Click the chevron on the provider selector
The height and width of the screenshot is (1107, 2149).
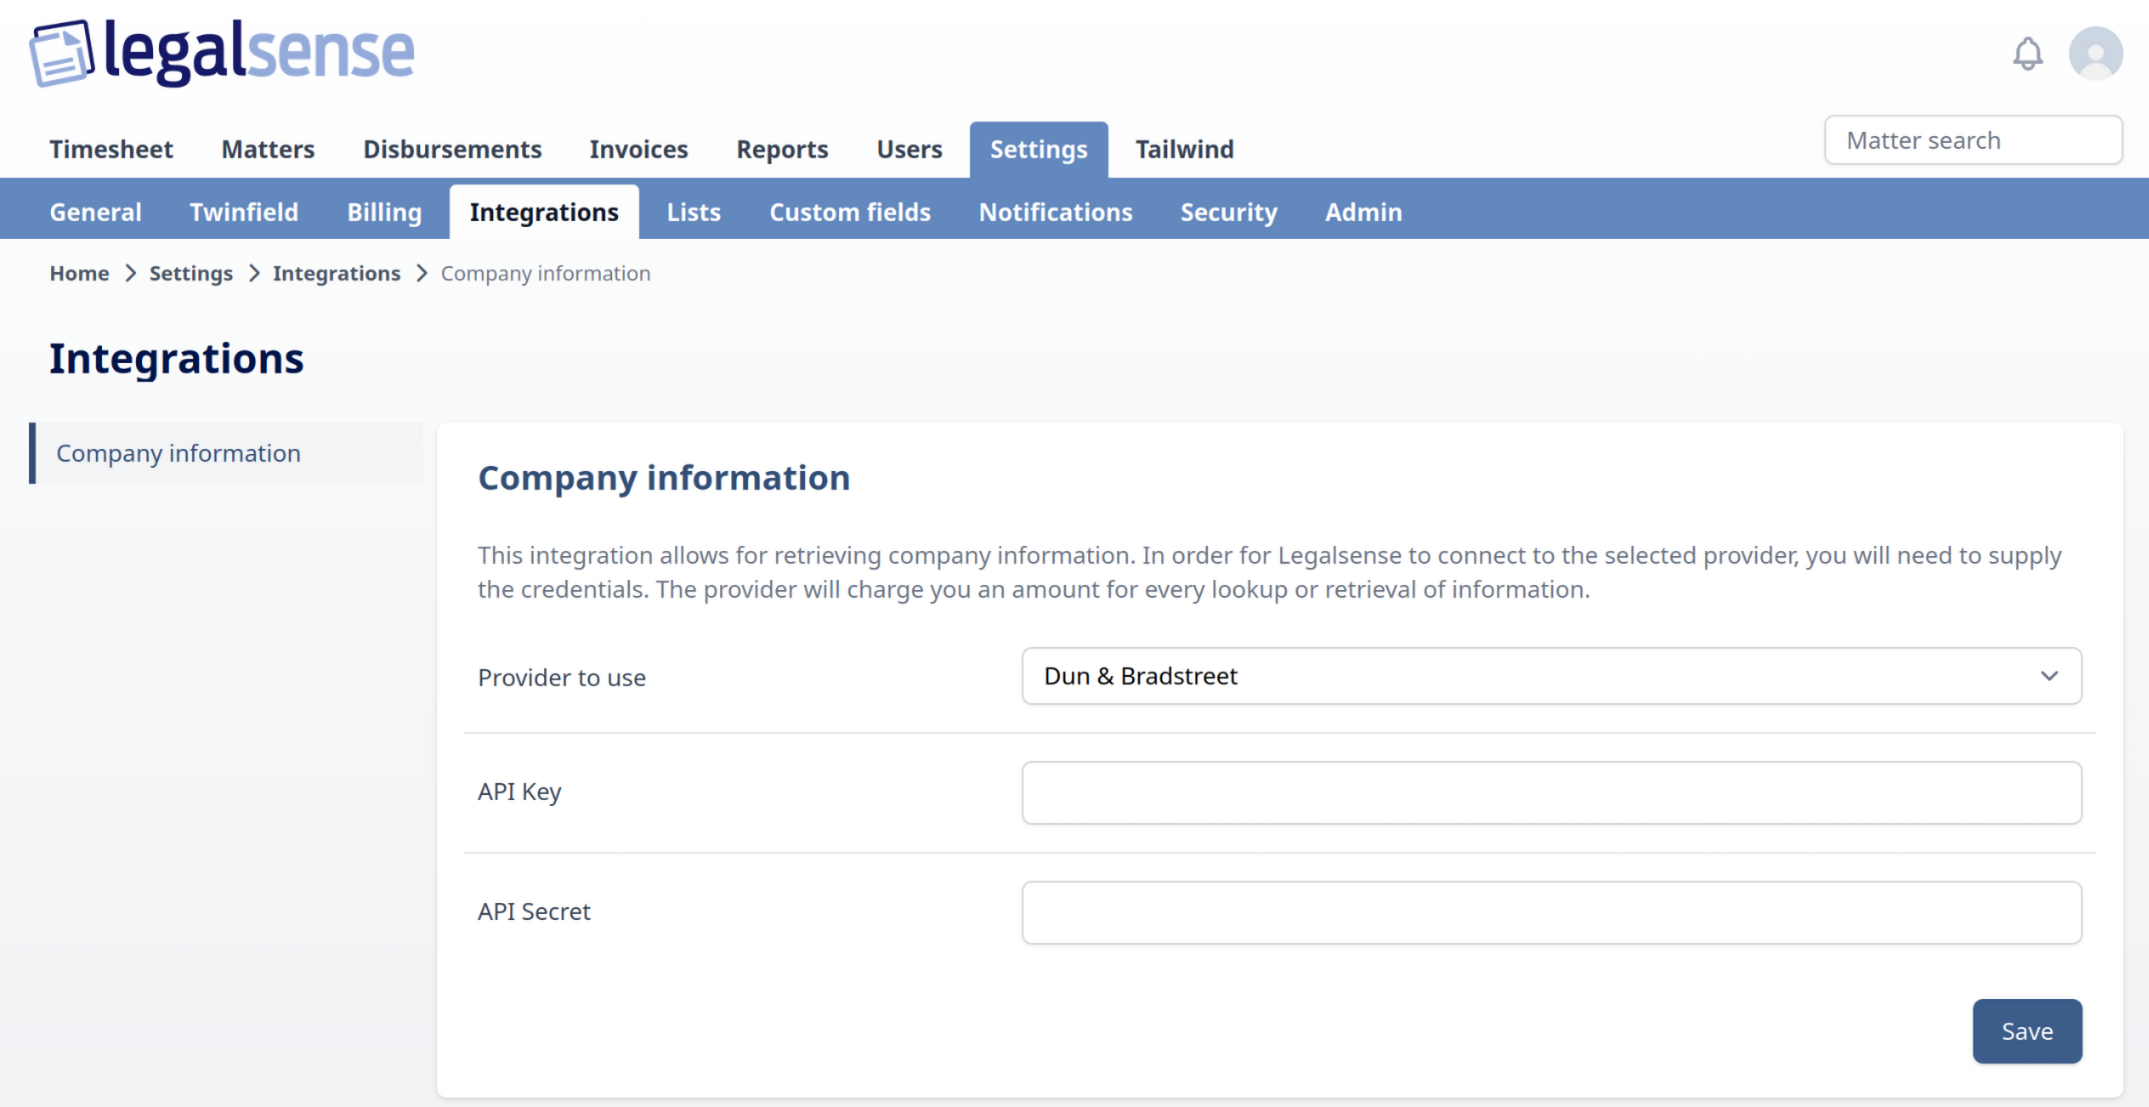pos(2051,676)
